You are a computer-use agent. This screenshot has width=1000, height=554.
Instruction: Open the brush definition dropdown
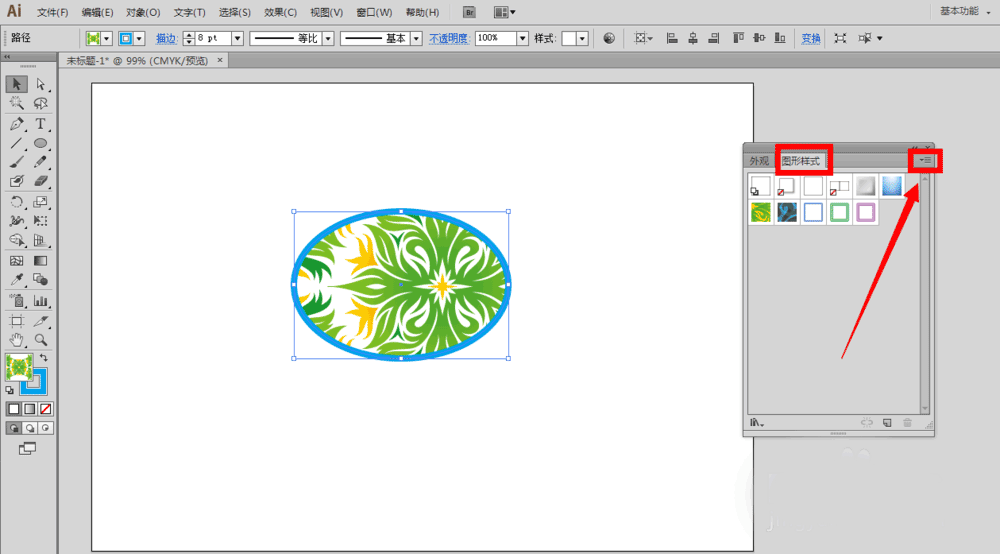pos(416,38)
